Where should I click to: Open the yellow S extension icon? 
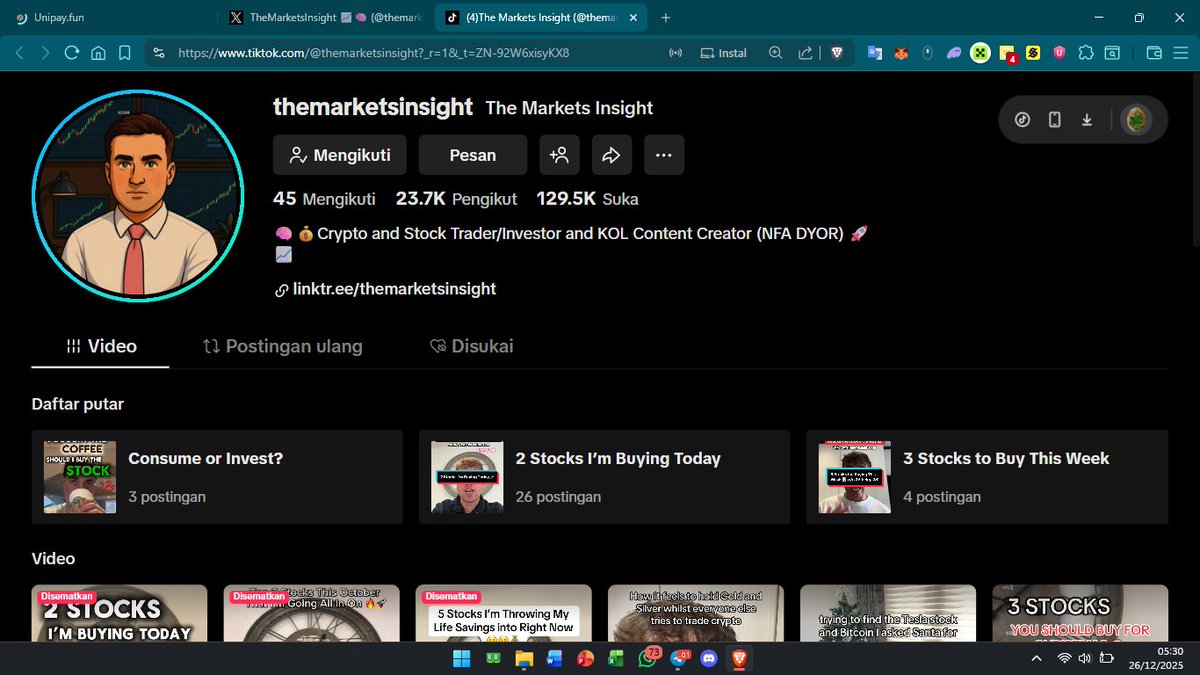1033,53
